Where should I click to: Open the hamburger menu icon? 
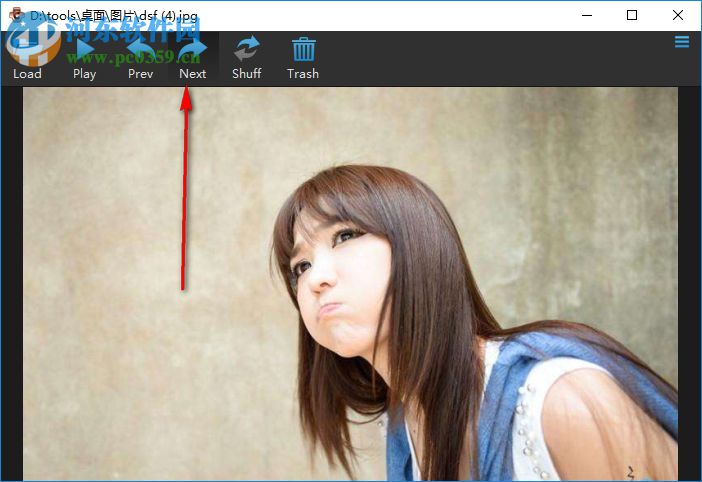click(x=682, y=42)
